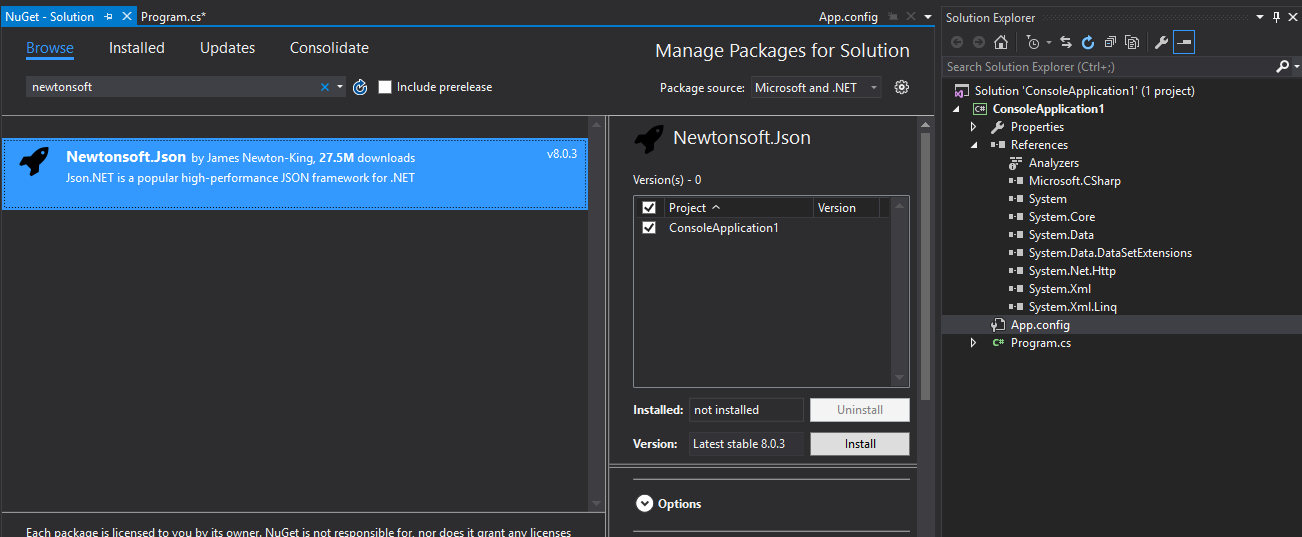1302x537 pixels.
Task: Click Sync with Active Document arrows icon
Action: pyautogui.click(x=1066, y=42)
